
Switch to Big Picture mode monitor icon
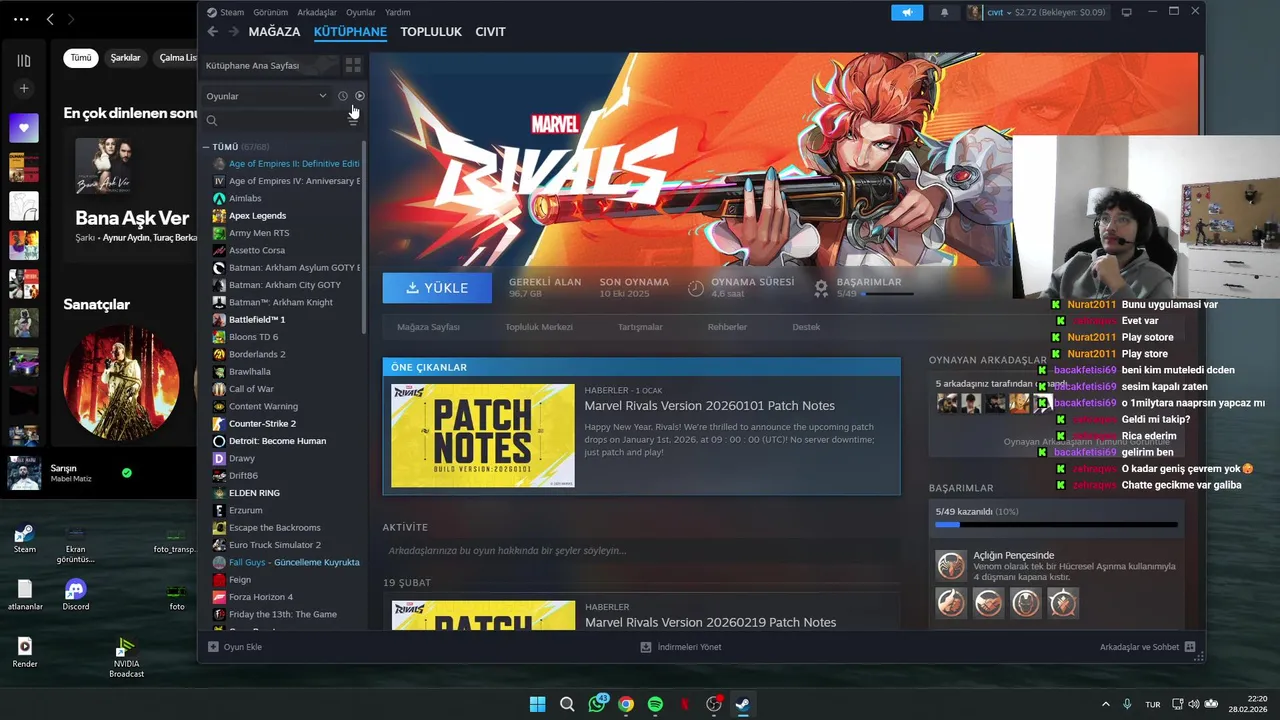tap(1126, 12)
